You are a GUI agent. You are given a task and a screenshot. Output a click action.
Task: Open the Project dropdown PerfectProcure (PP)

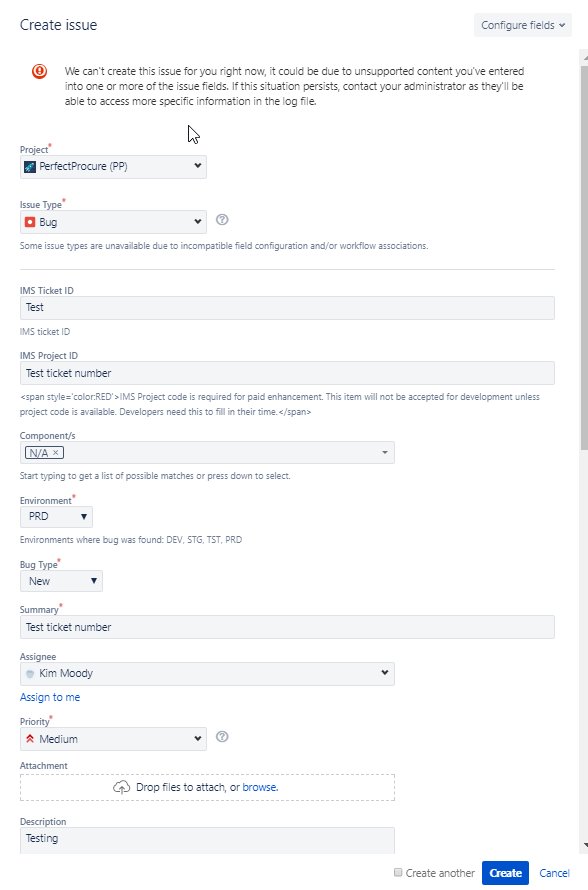click(x=114, y=167)
